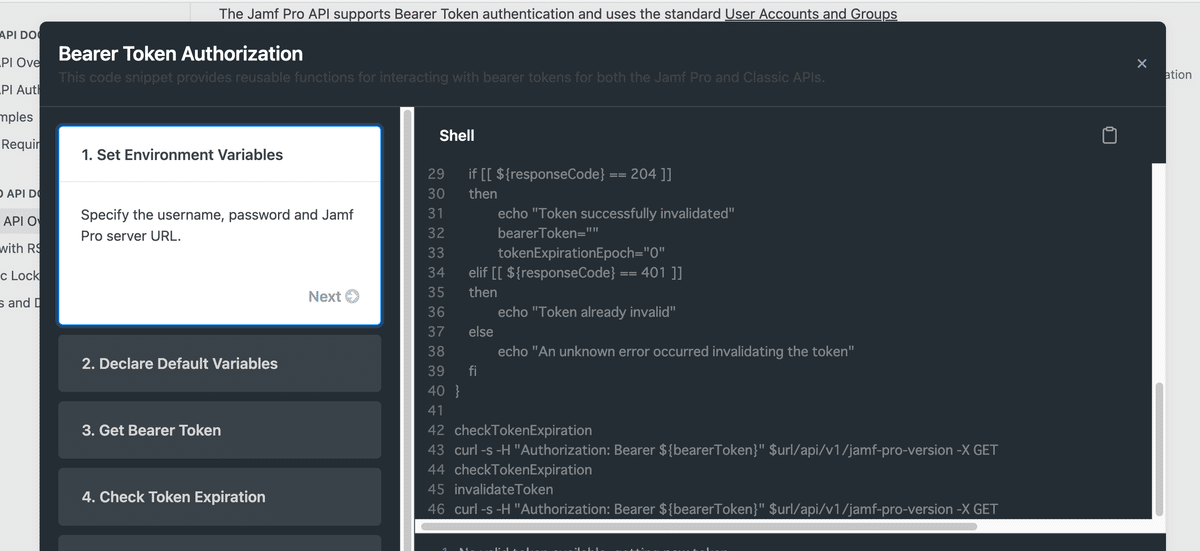Click the horizontal scrollbar under the code

tap(699, 526)
